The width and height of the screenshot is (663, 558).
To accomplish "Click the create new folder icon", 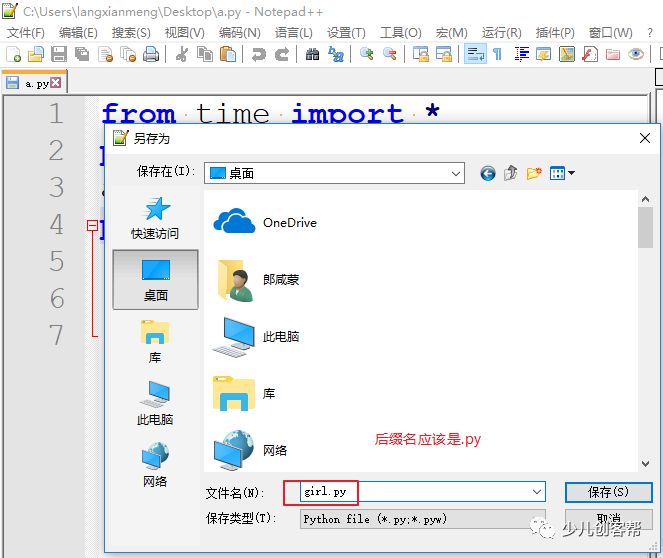I will [x=534, y=173].
